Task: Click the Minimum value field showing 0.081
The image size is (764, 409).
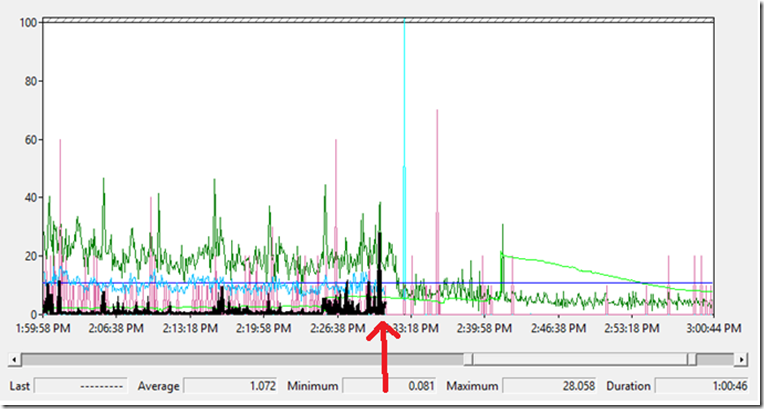Action: point(389,386)
